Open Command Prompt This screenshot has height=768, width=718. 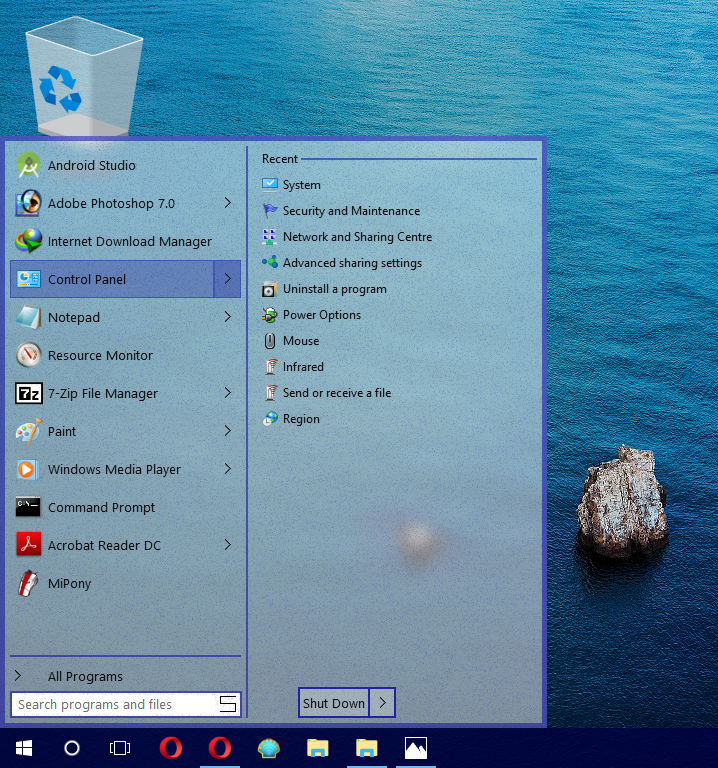[101, 508]
